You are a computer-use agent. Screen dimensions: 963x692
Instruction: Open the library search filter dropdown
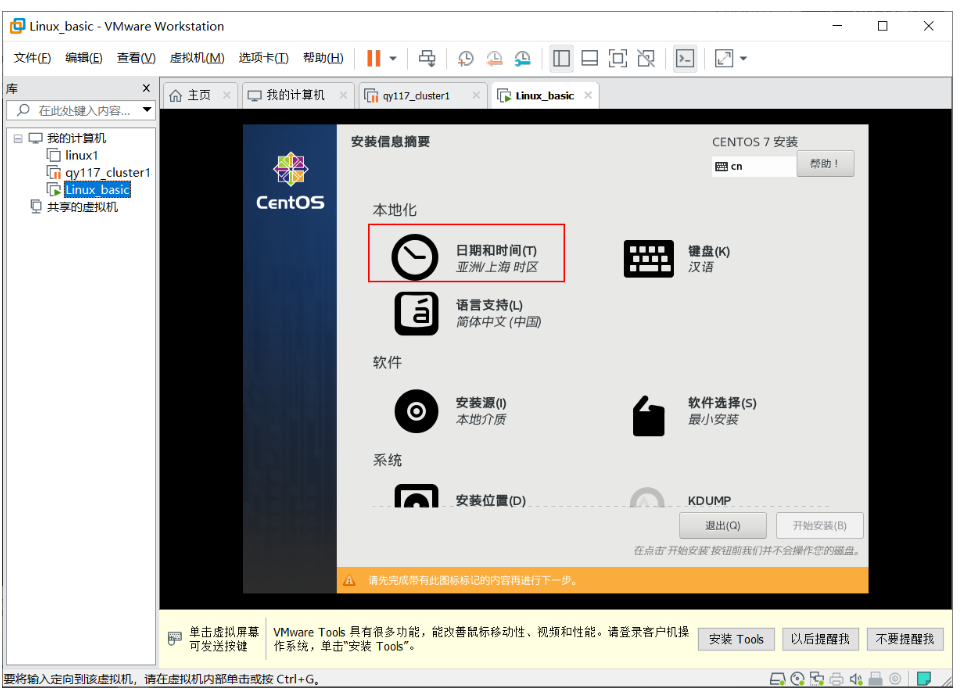click(x=147, y=110)
